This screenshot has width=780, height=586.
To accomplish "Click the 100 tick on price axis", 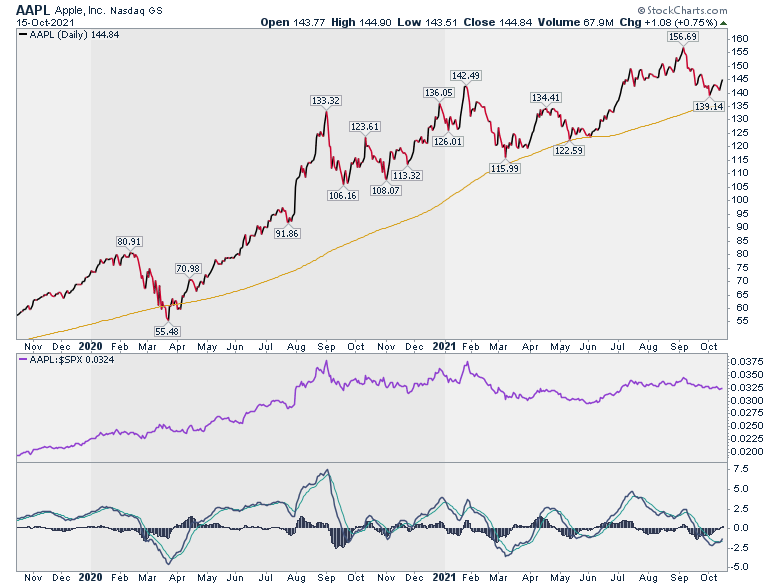I will 739,200.
